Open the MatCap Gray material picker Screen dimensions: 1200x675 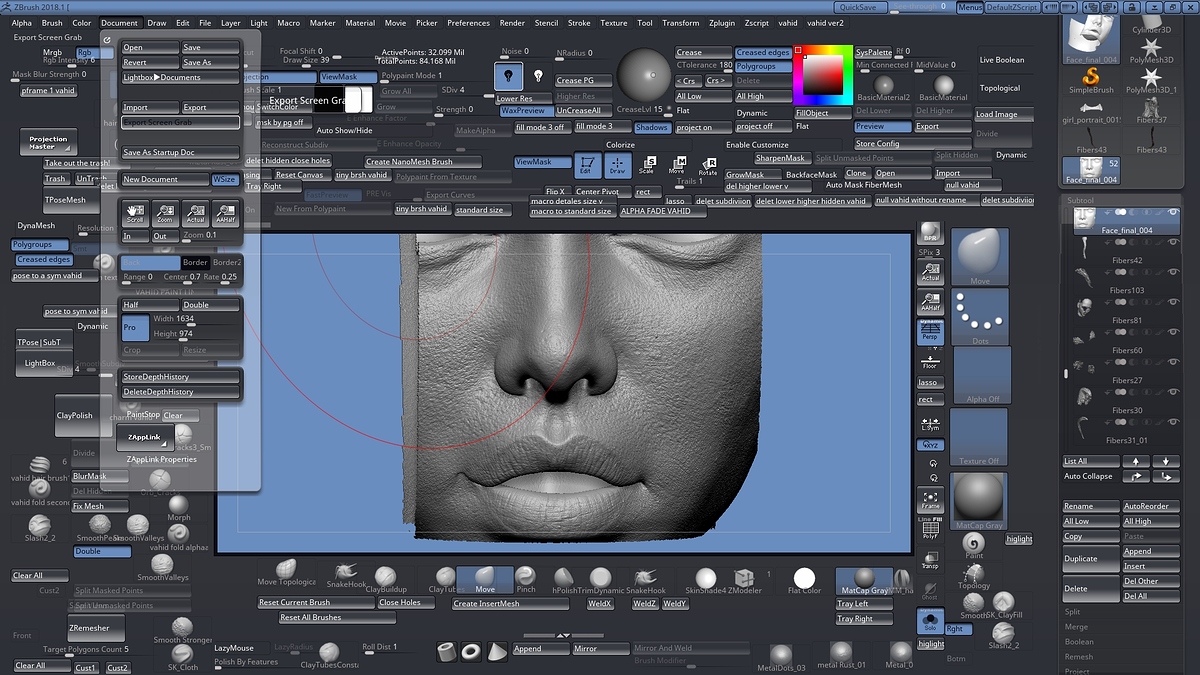pos(980,501)
